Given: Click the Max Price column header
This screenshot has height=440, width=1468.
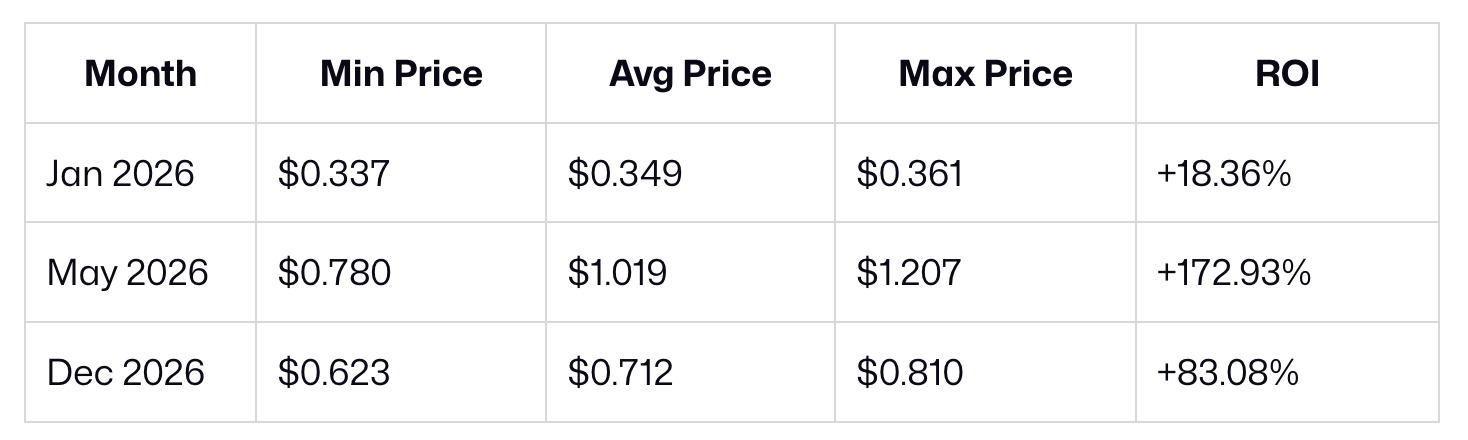Looking at the screenshot, I should coord(985,74).
